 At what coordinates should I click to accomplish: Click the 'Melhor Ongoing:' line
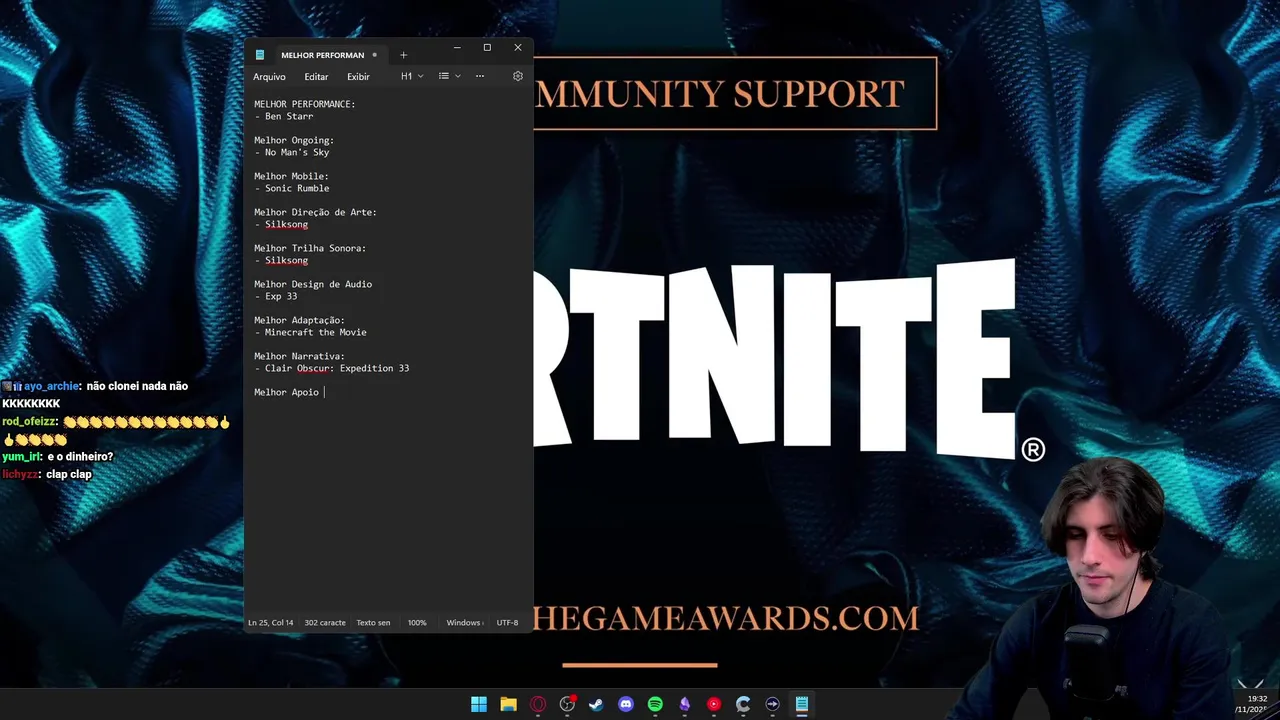point(294,140)
